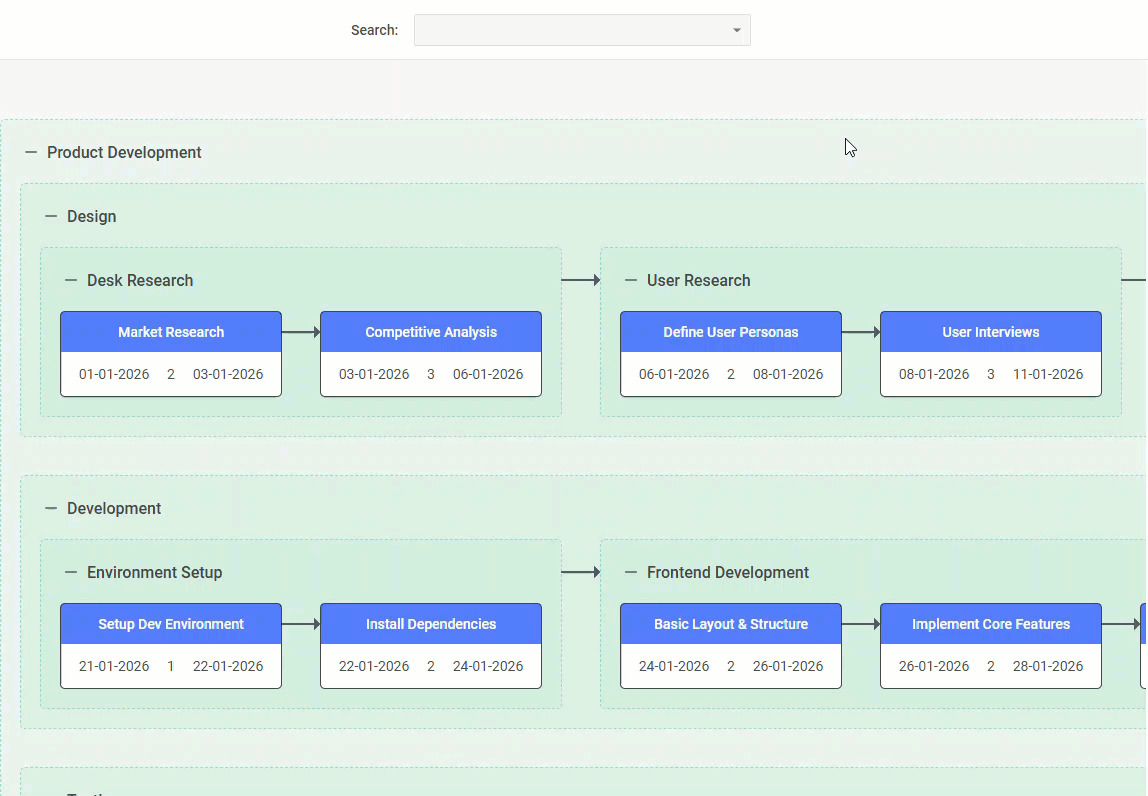Collapse the Frontend Development lane
The height and width of the screenshot is (796, 1148).
click(628, 572)
